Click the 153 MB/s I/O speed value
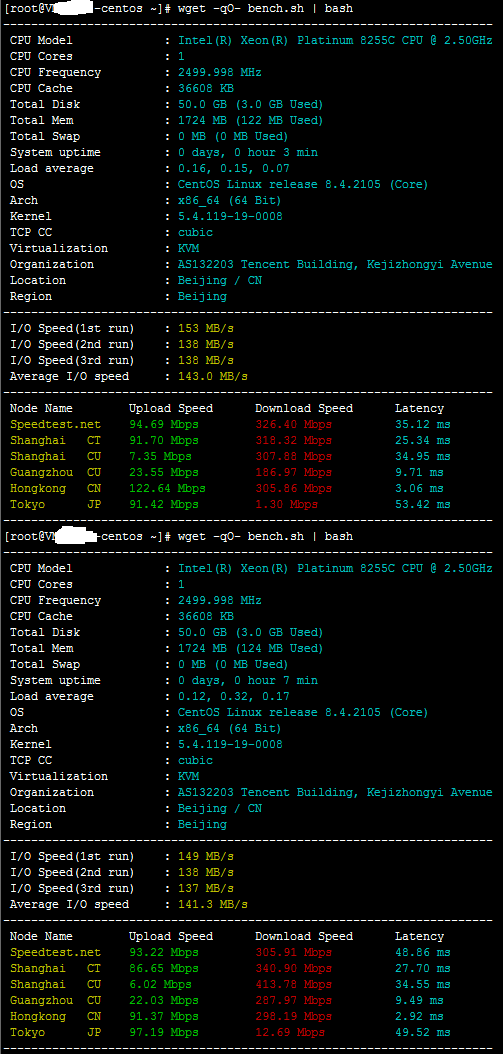This screenshot has width=503, height=1054. 206,329
